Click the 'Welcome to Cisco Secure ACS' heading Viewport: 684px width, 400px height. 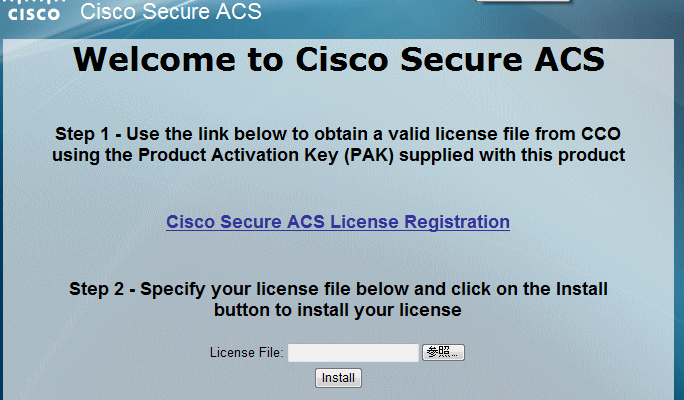click(338, 60)
